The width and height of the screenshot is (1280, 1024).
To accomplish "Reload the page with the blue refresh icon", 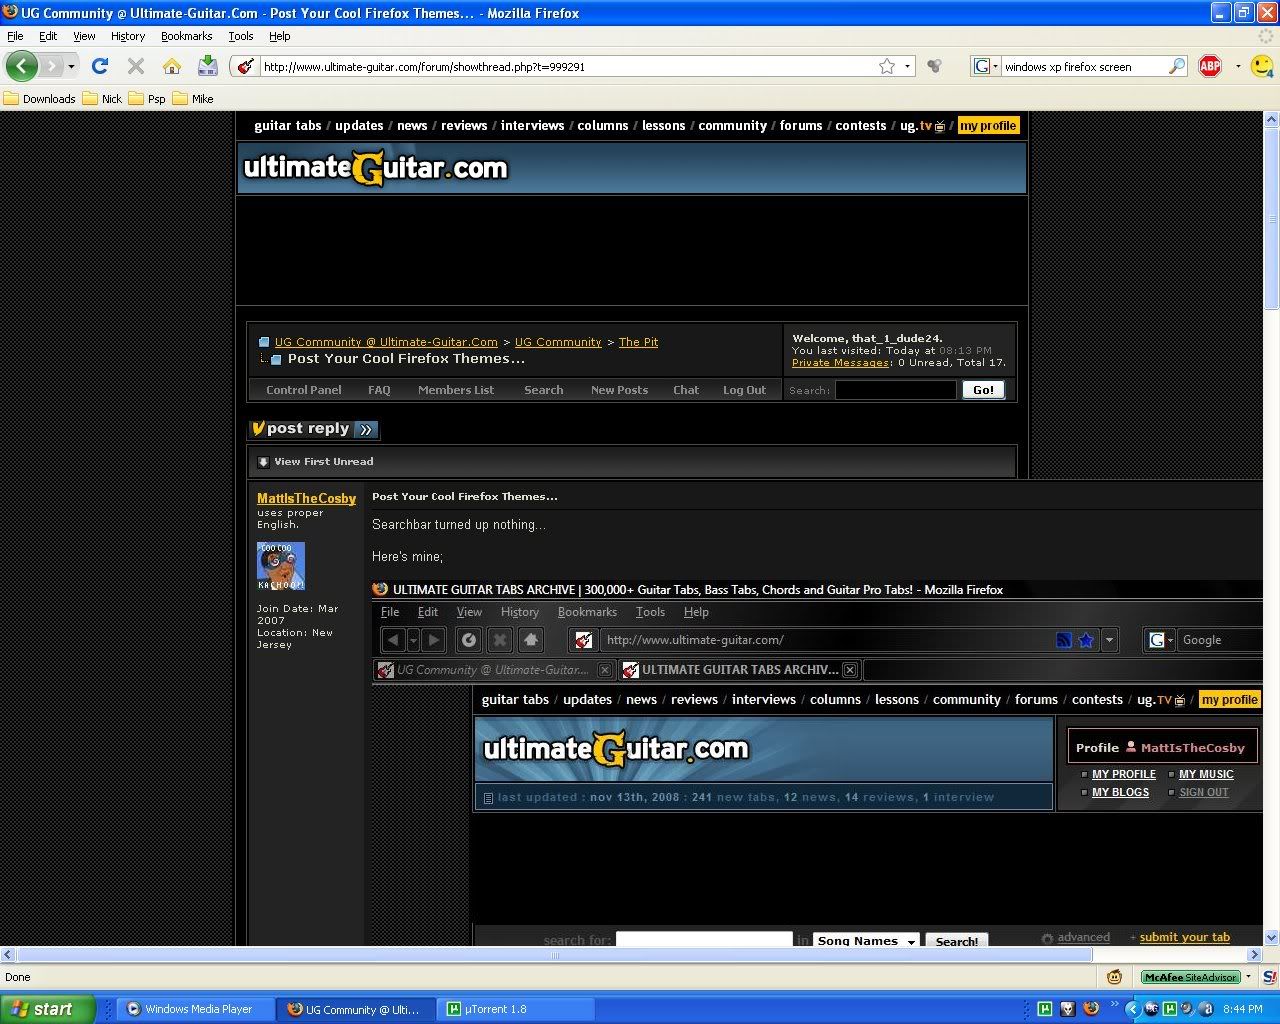I will 99,66.
